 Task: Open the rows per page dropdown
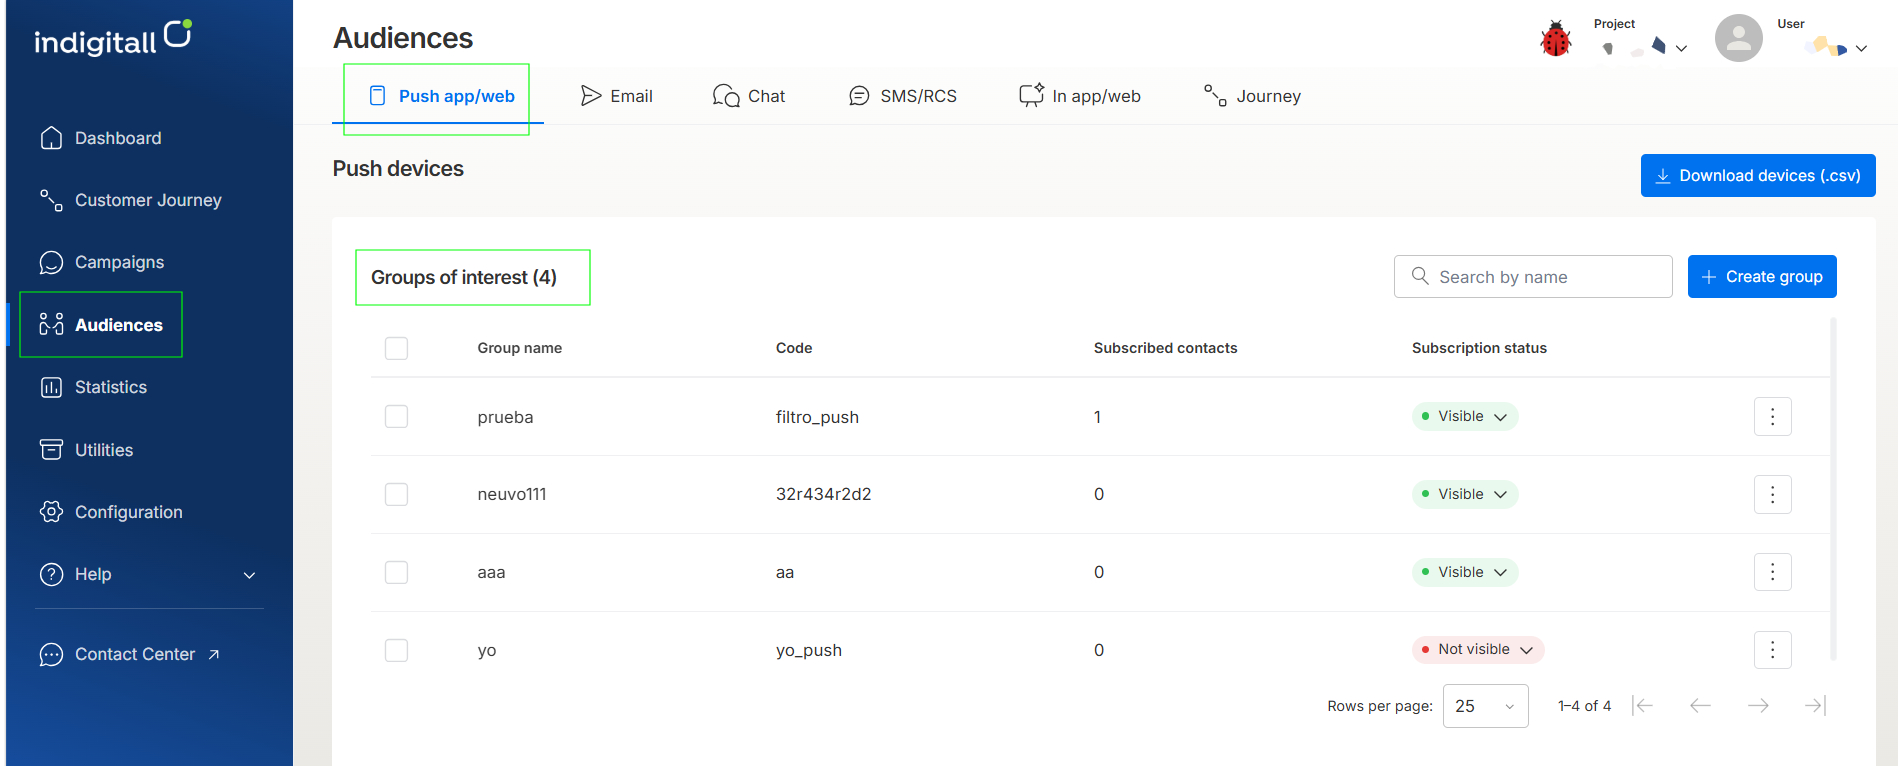[1485, 706]
